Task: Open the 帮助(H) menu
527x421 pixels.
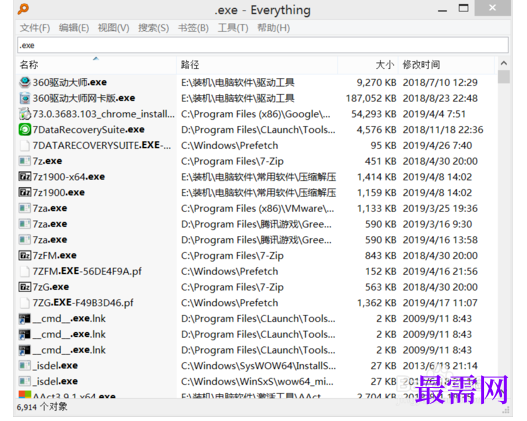Action: (x=274, y=28)
